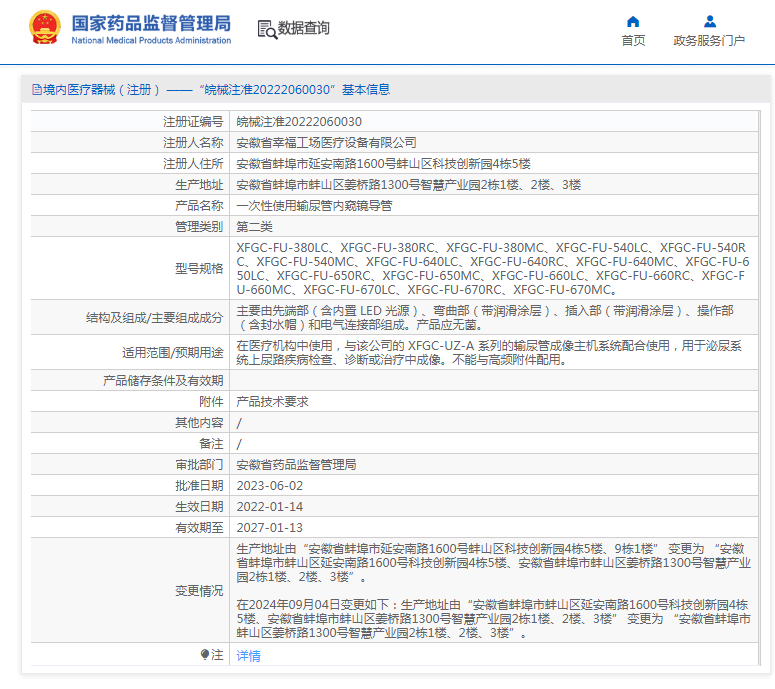The image size is (775, 689).
Task: Click the 变更情况 change history text
Action: [494, 591]
